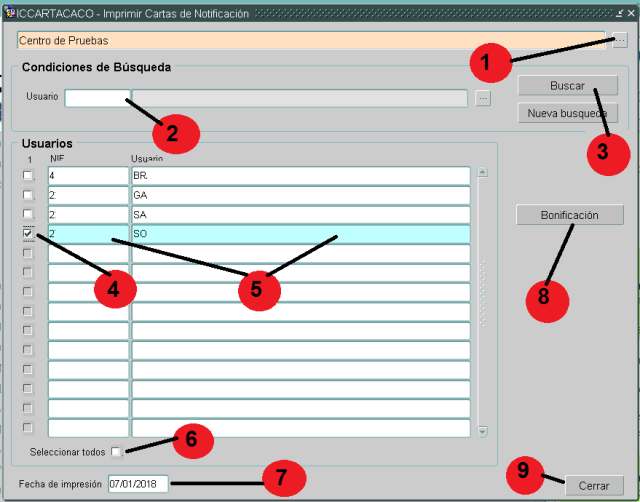This screenshot has width=640, height=502.
Task: Select the Centro de Pruebas field
Action: (x=310, y=40)
